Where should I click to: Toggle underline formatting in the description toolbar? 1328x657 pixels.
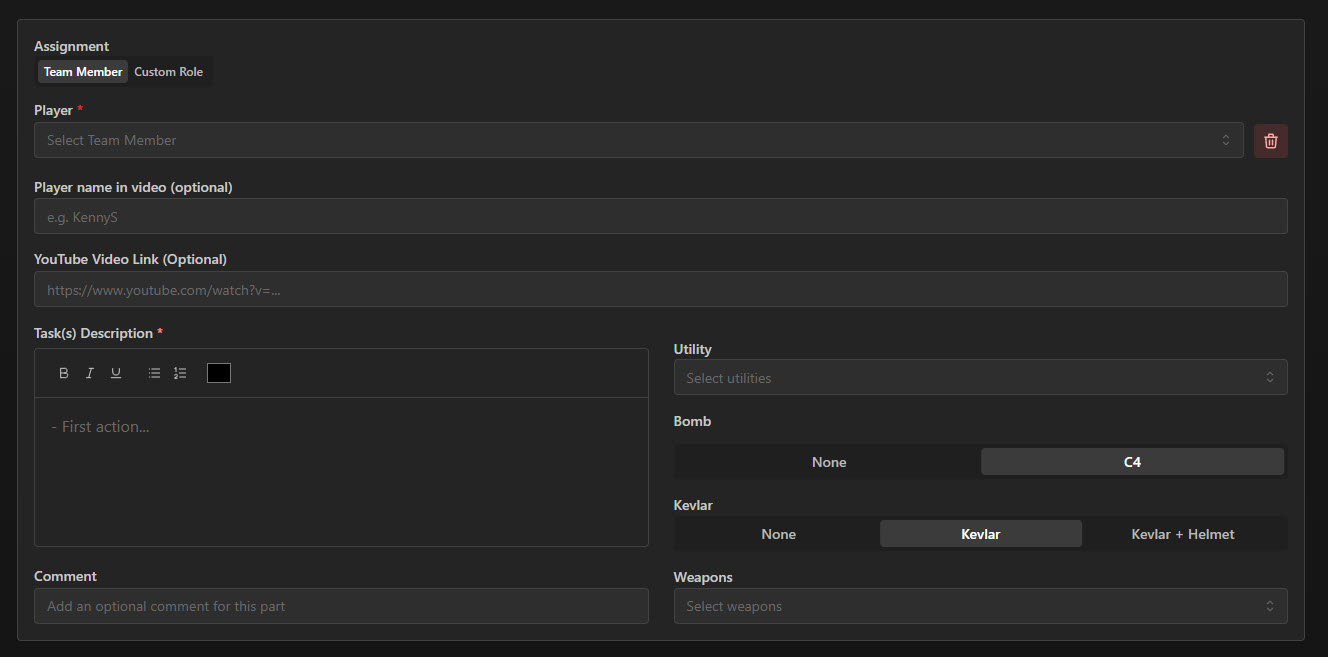tap(115, 372)
